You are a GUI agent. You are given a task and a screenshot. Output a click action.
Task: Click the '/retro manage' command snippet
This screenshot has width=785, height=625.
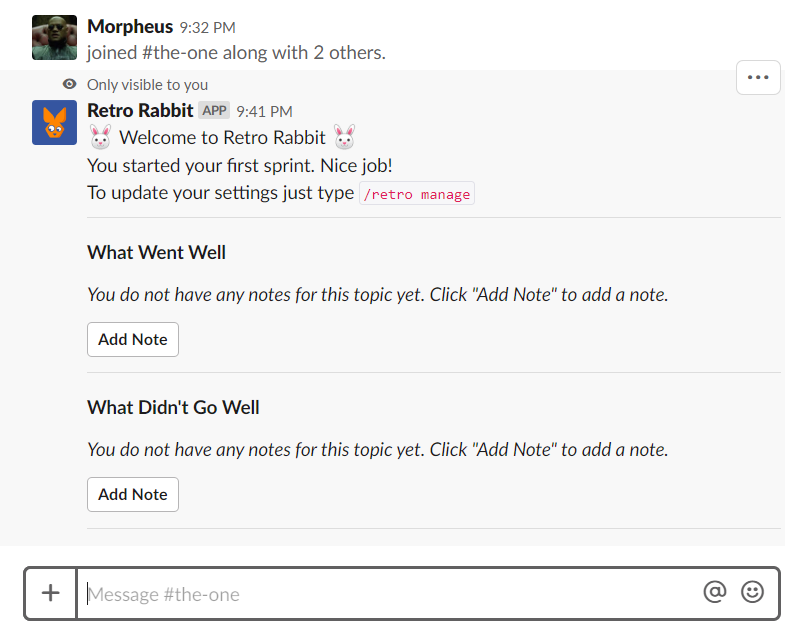pyautogui.click(x=417, y=194)
